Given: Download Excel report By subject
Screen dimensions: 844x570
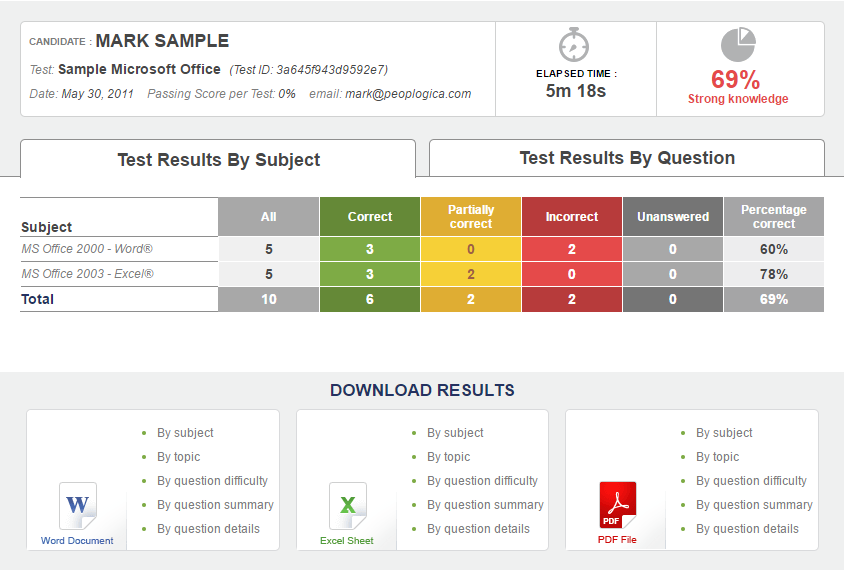Looking at the screenshot, I should point(455,433).
